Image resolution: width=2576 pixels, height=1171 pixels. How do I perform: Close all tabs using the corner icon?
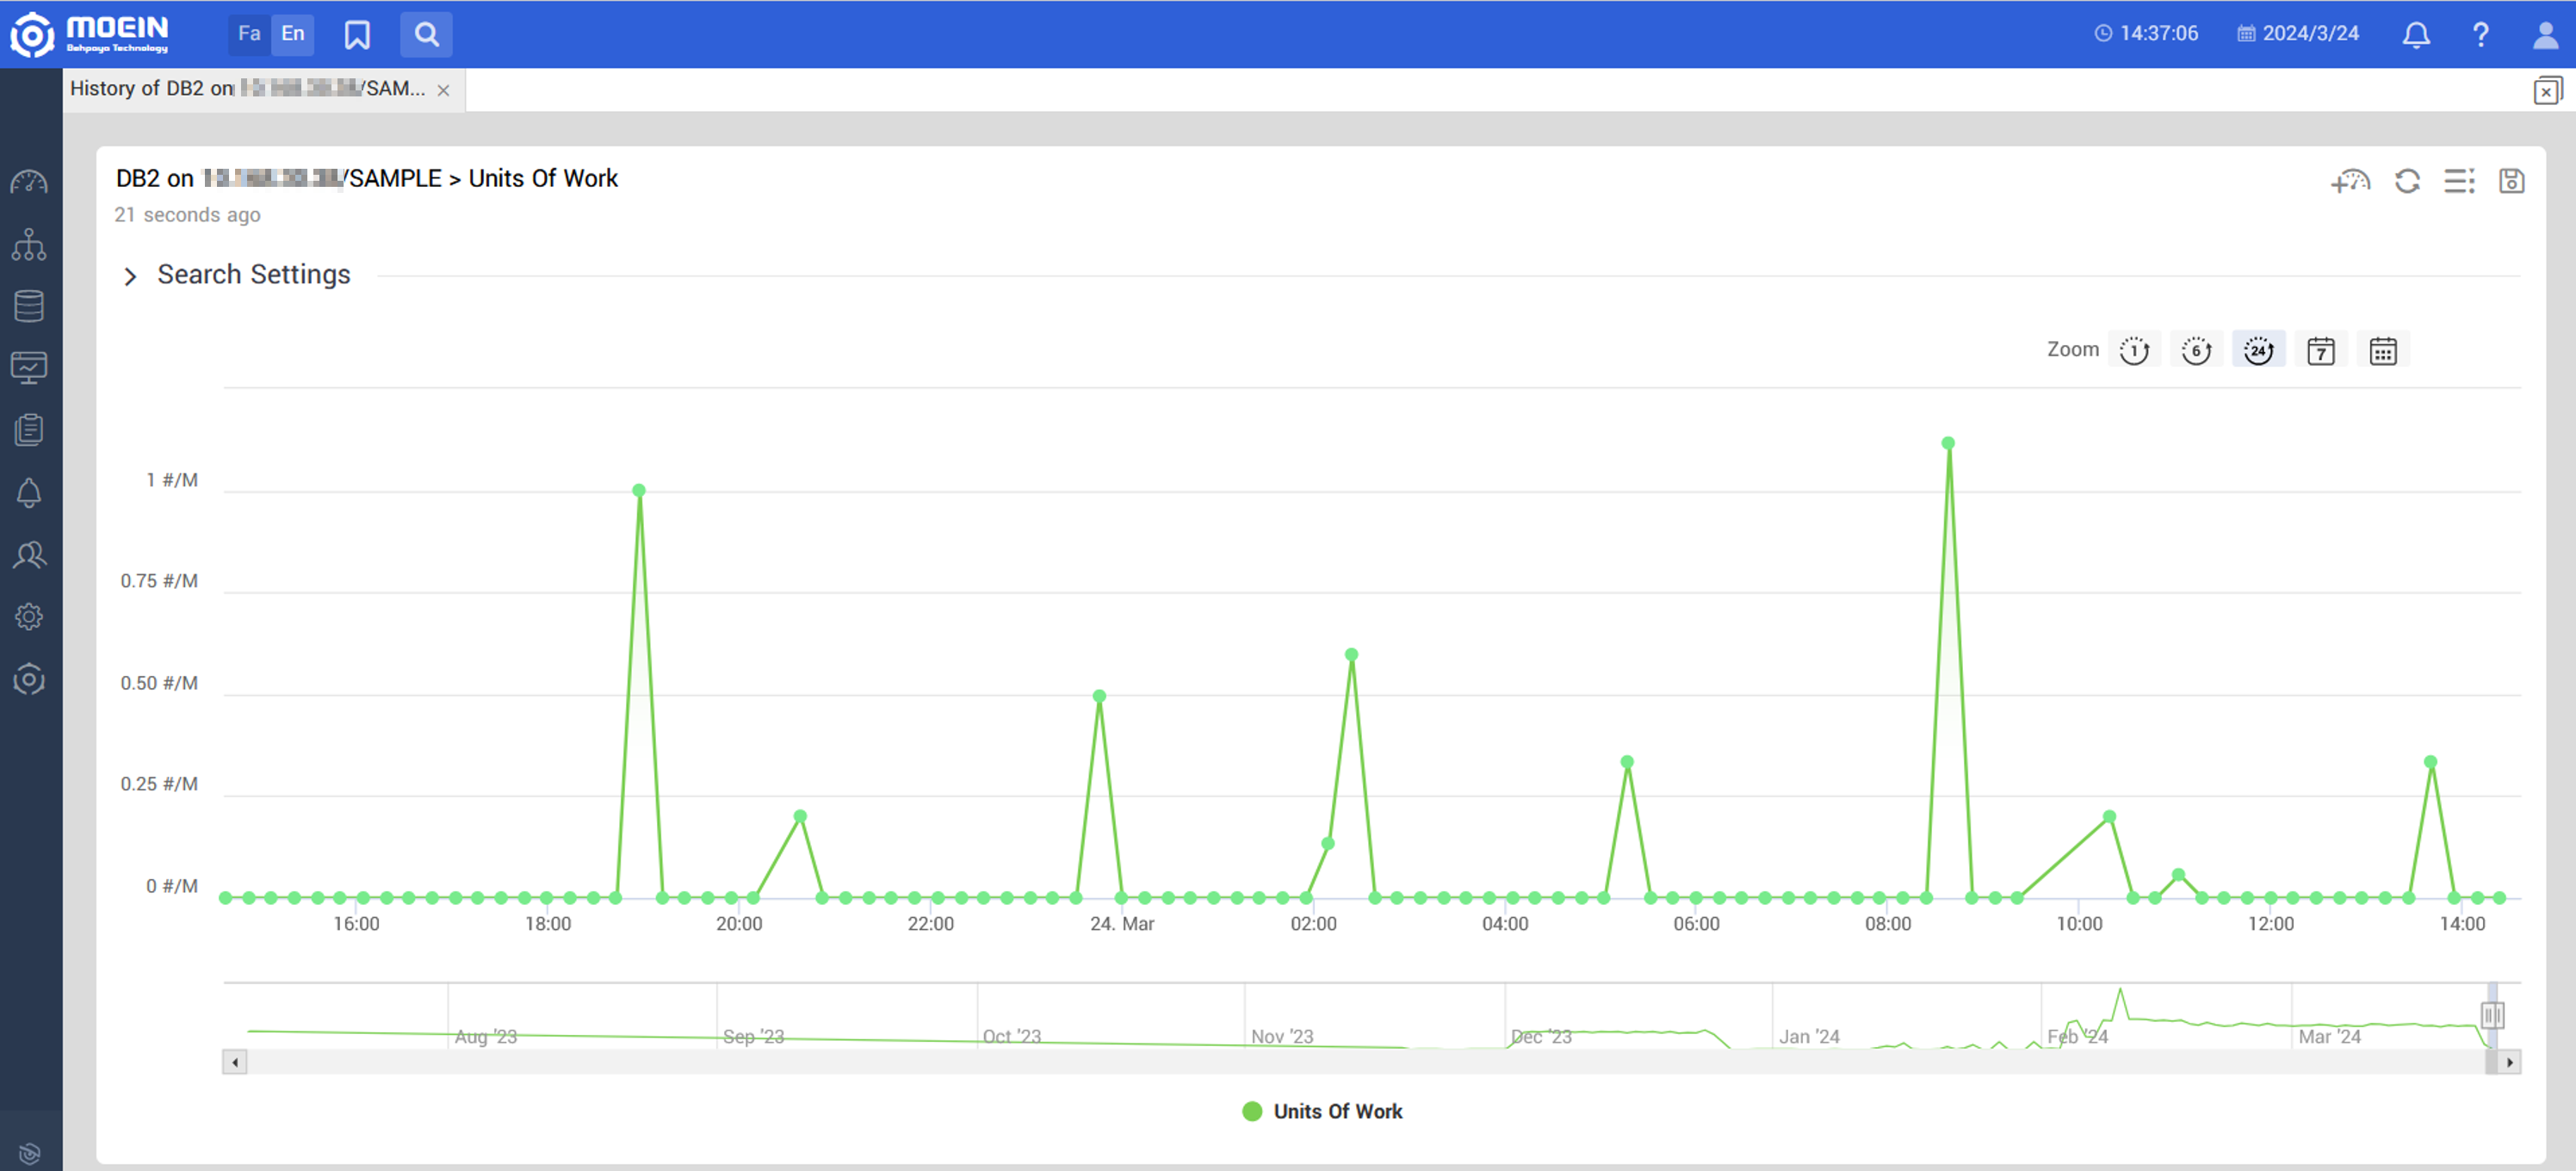point(2547,91)
